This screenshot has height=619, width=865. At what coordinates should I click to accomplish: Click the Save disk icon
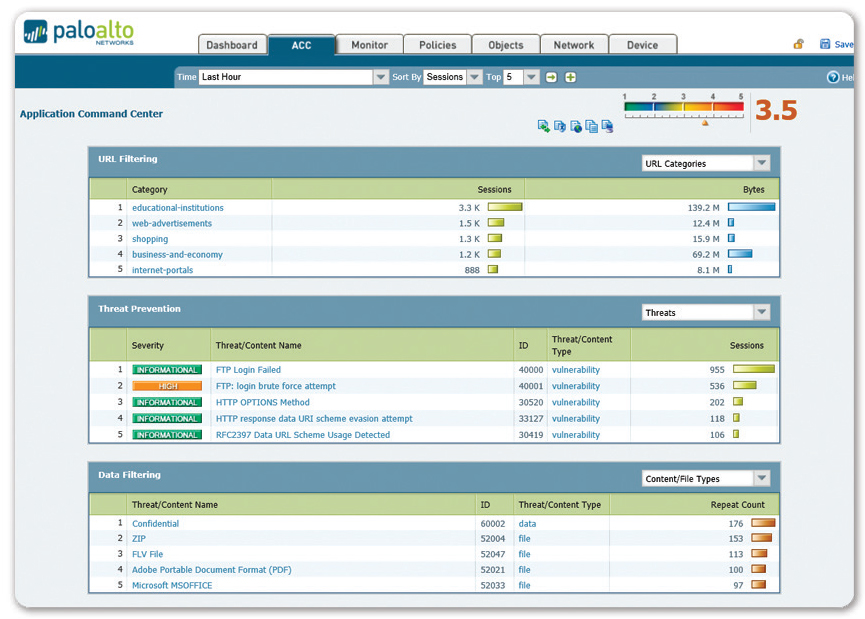point(825,44)
